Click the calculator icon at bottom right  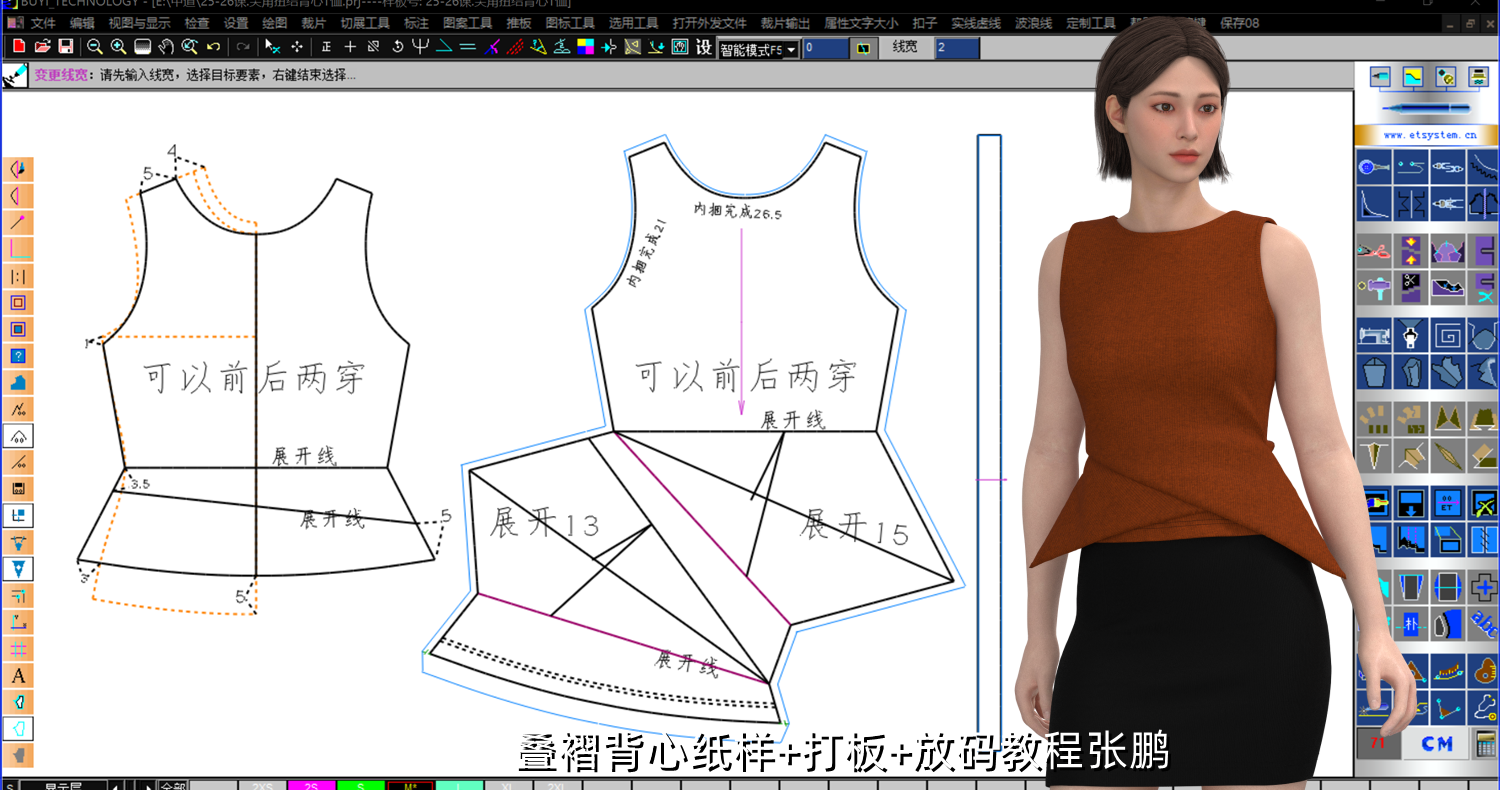1484,743
